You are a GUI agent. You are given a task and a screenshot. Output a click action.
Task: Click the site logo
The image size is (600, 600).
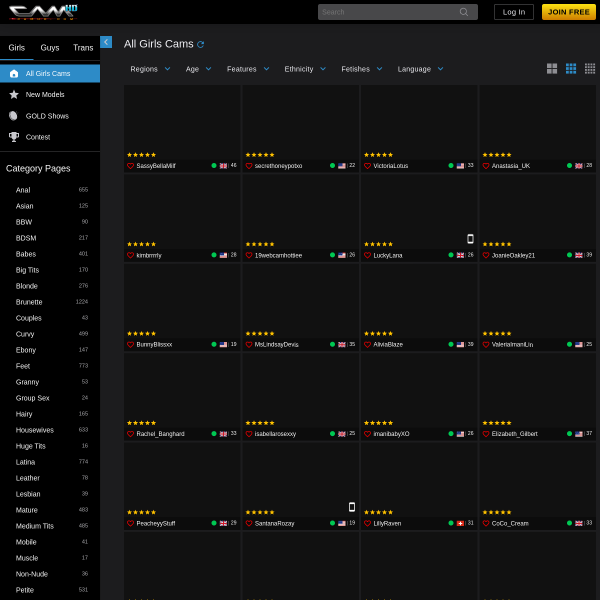(43, 12)
